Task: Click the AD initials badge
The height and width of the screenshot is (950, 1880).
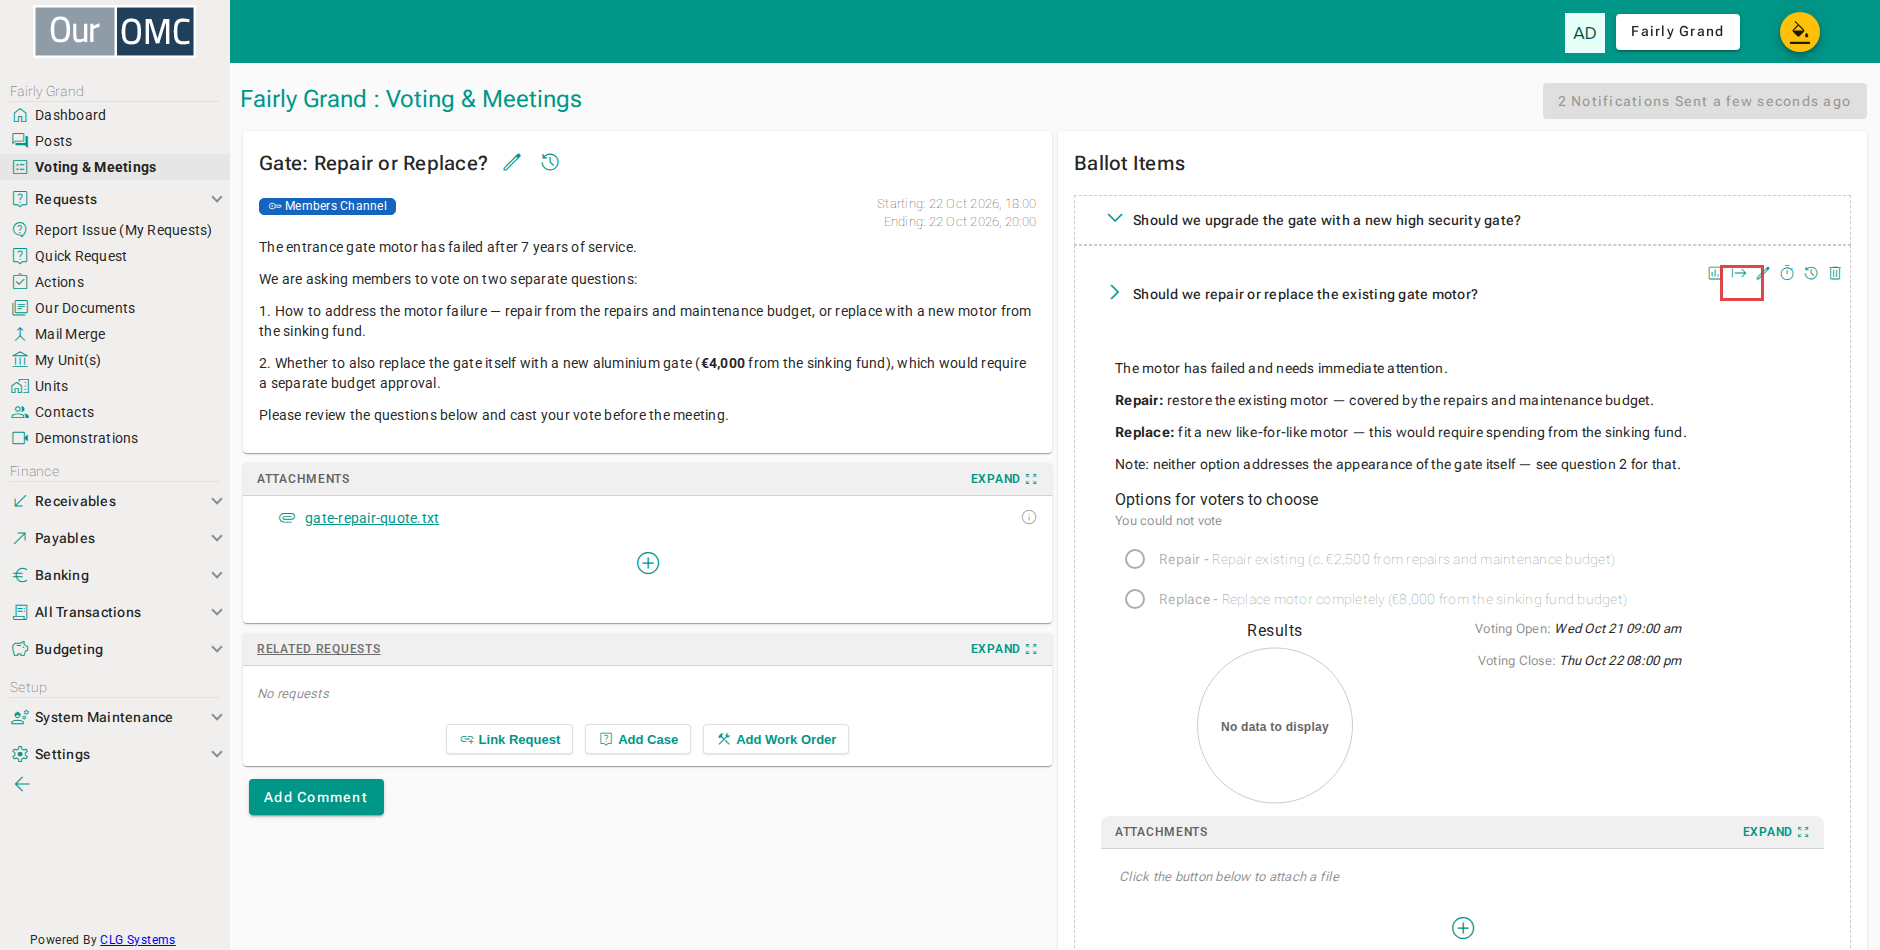Action: click(1585, 32)
